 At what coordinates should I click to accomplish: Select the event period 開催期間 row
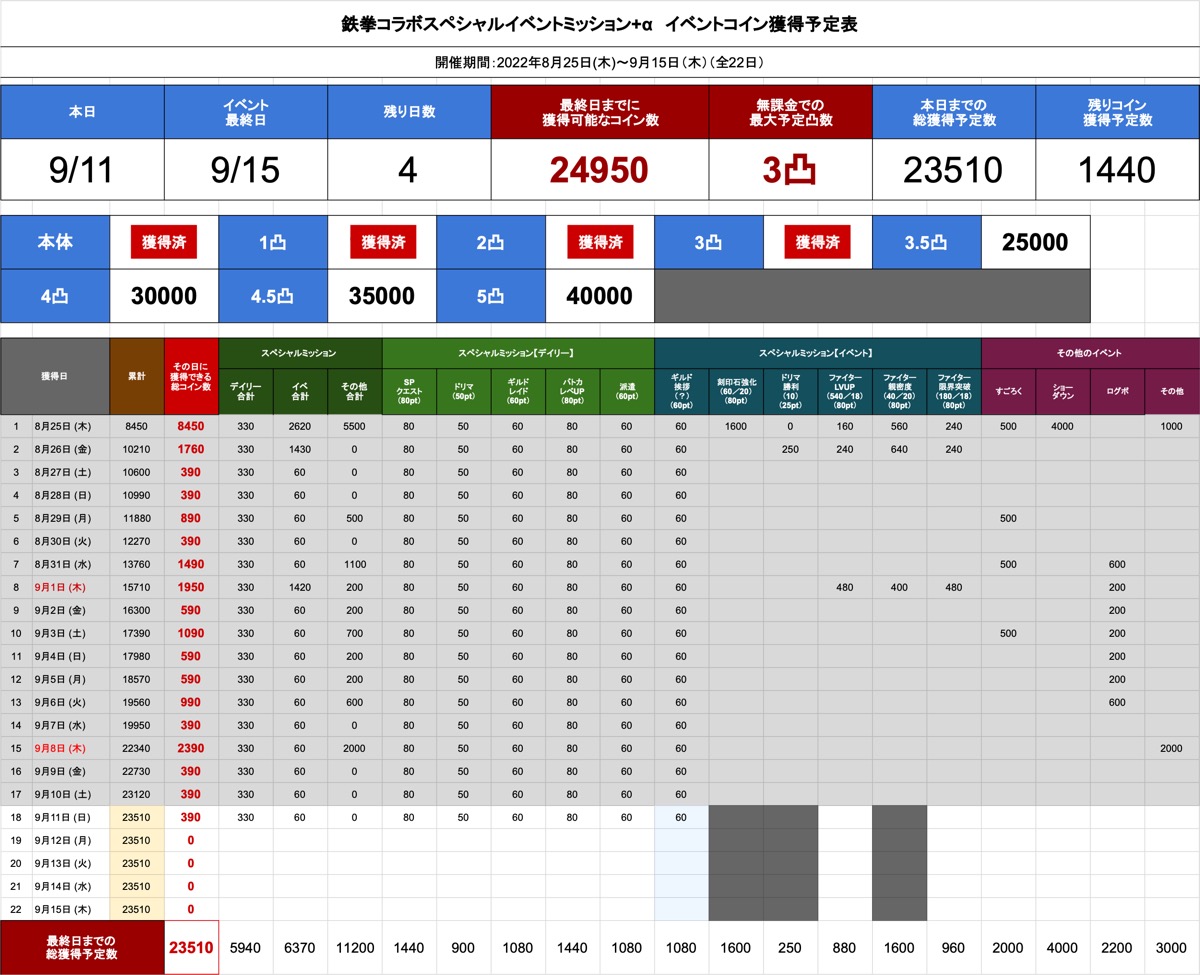point(600,62)
